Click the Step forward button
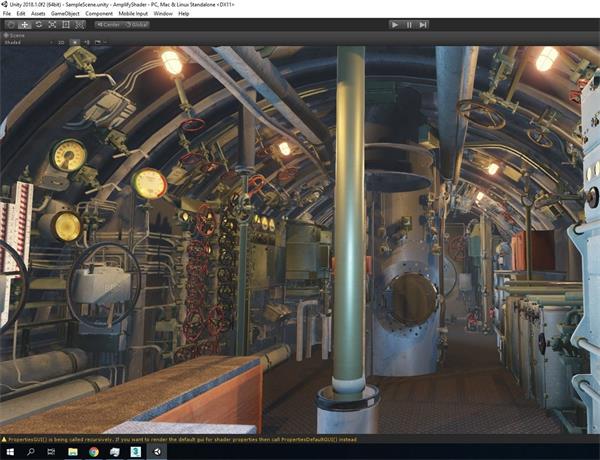Viewport: 600px width, 460px height. point(425,24)
